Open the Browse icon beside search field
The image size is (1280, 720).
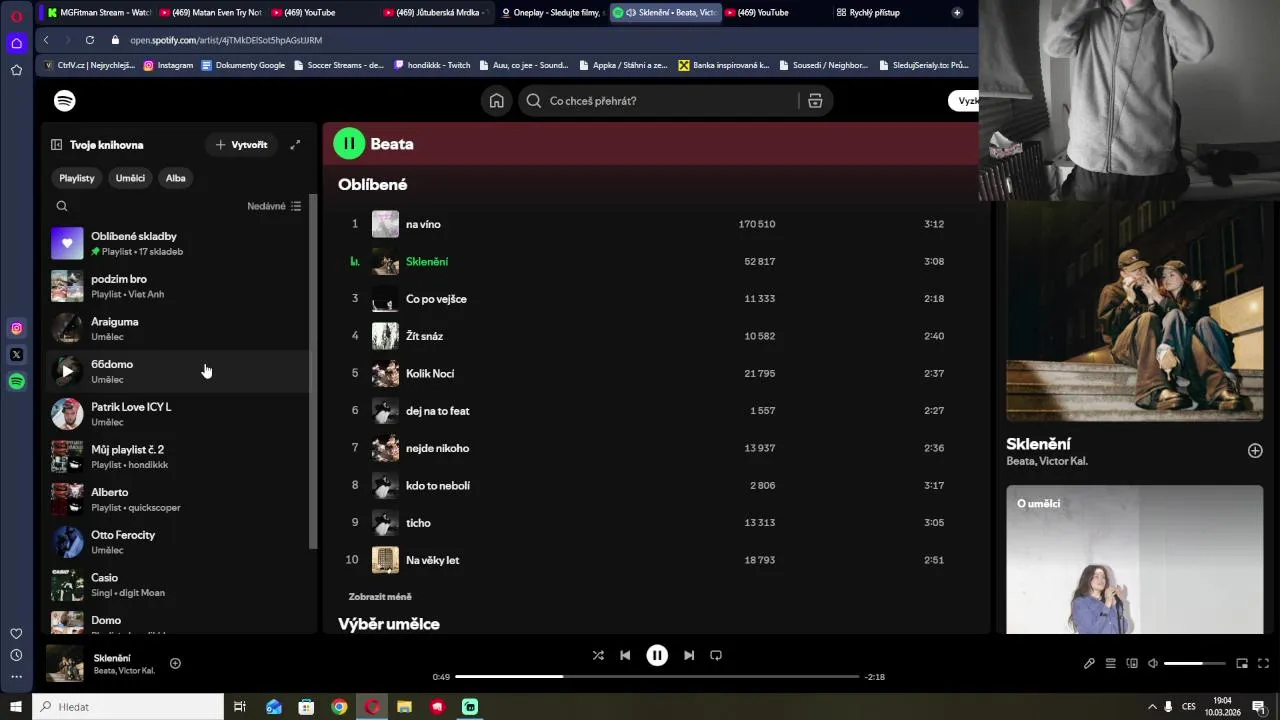(815, 101)
